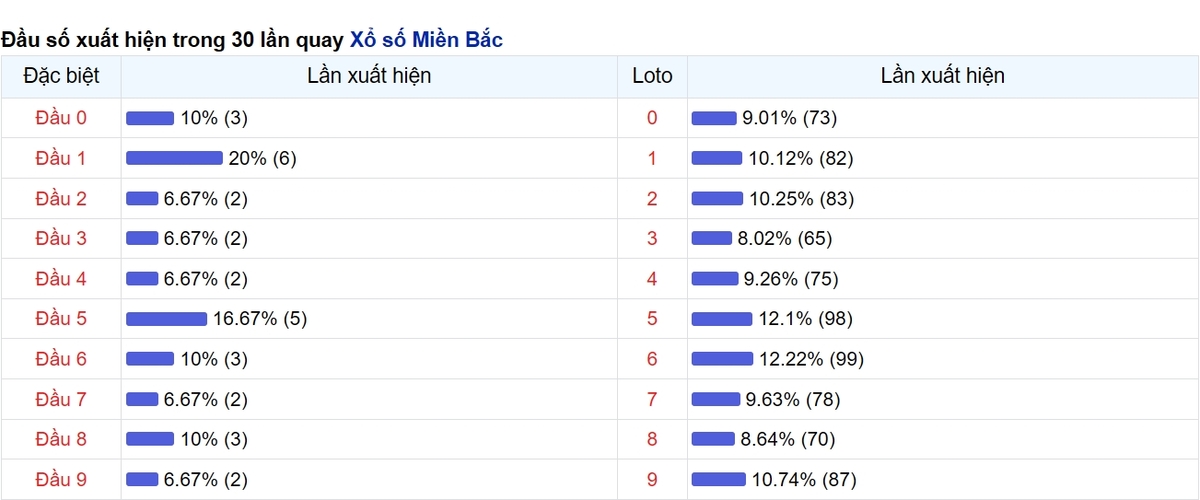Select the Đầu 0 row label
Image resolution: width=1200 pixels, height=500 pixels.
pos(61,118)
